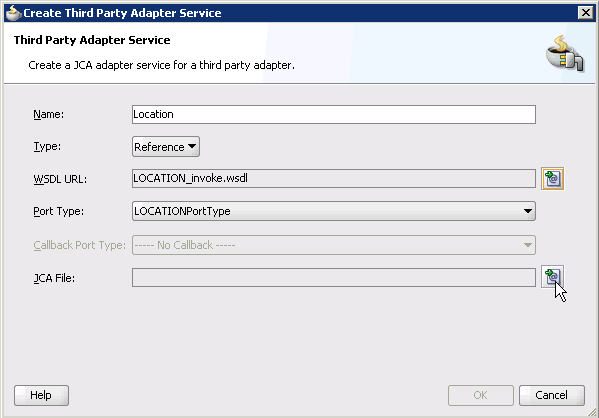Click the WSDL URL text field

(x=333, y=178)
